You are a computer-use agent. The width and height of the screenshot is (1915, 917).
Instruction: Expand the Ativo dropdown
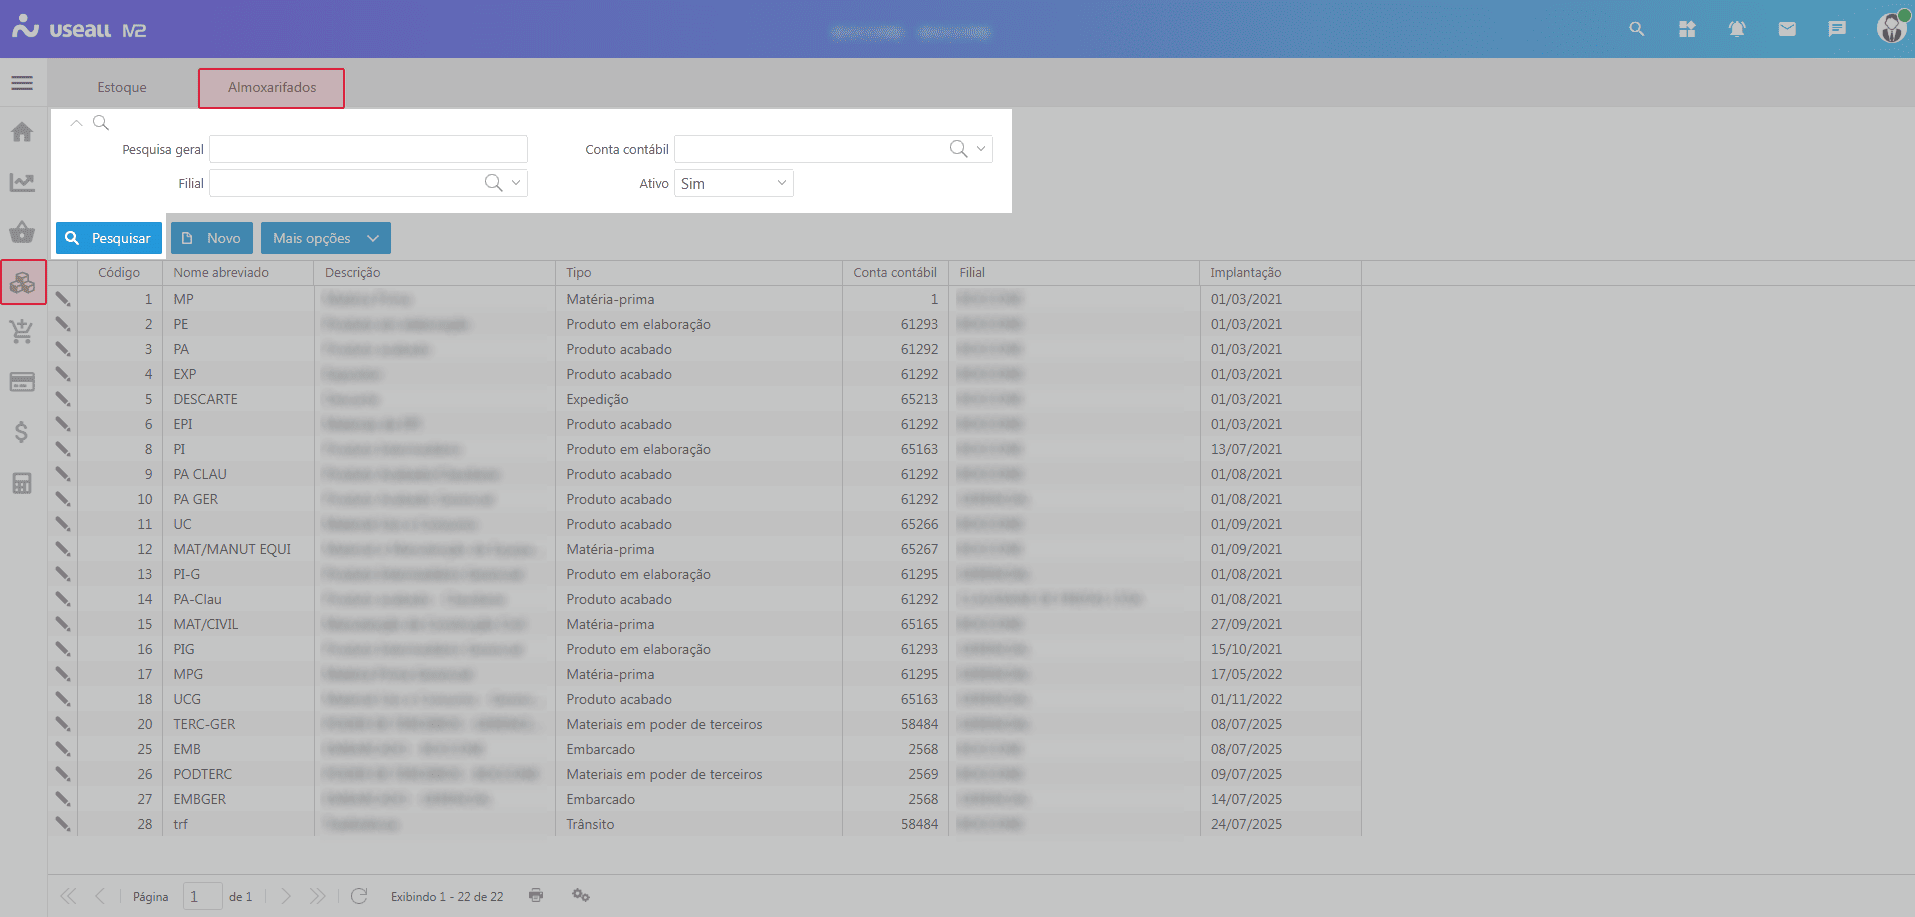pos(781,183)
